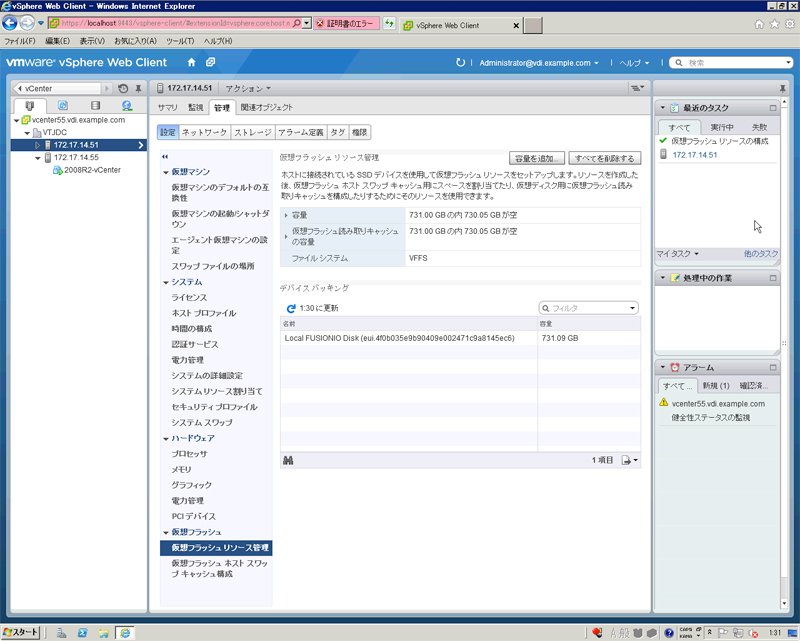Pin the vCenter navigator panel
Screen dimensions: 800x641
138,88
